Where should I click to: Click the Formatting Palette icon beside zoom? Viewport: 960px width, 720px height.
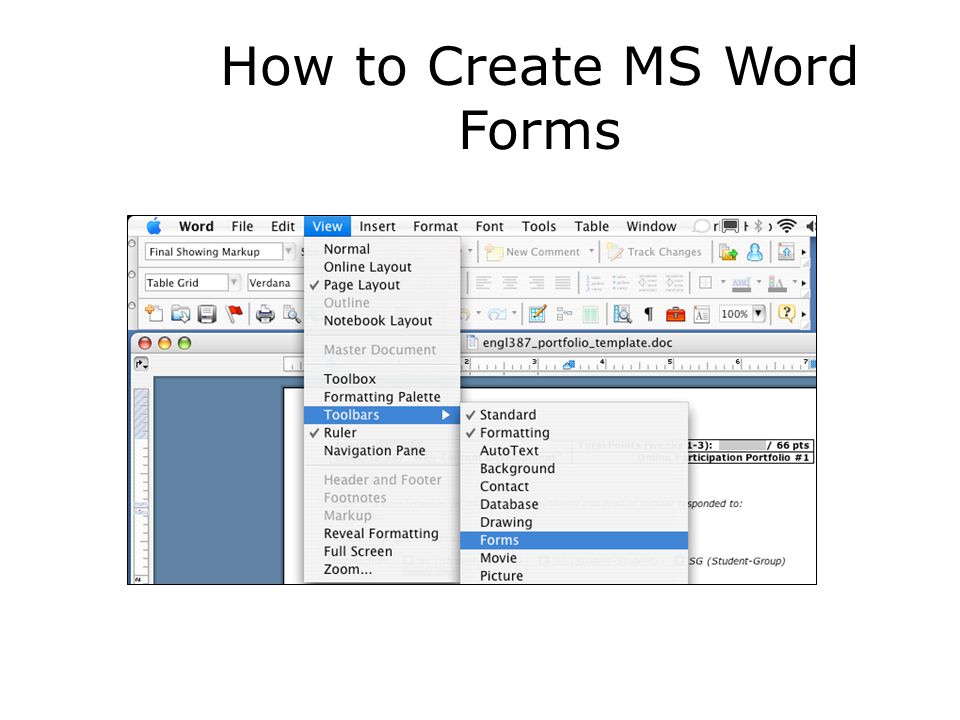point(701,315)
